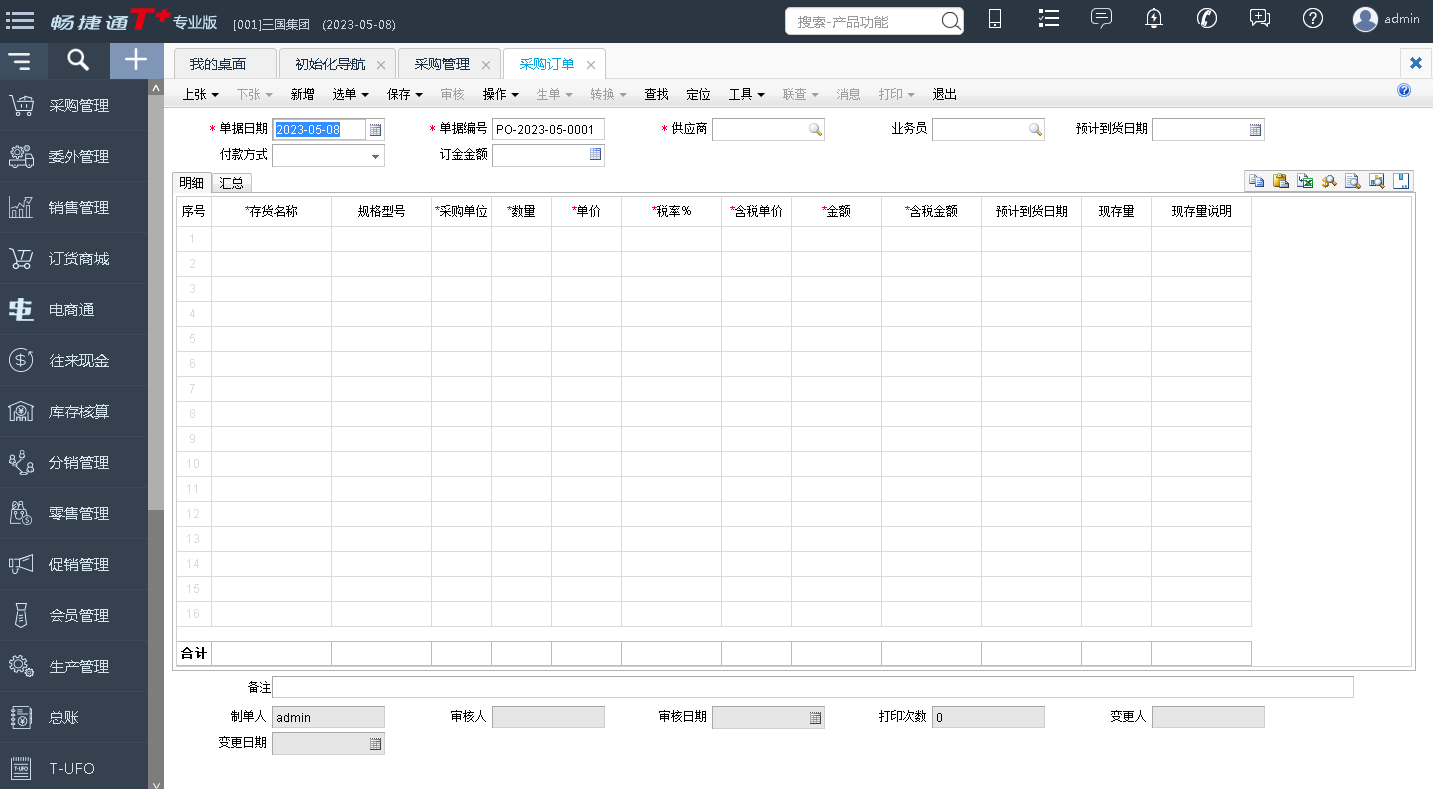This screenshot has width=1433, height=789.
Task: Click the paste rows clipboard icon
Action: point(1279,181)
